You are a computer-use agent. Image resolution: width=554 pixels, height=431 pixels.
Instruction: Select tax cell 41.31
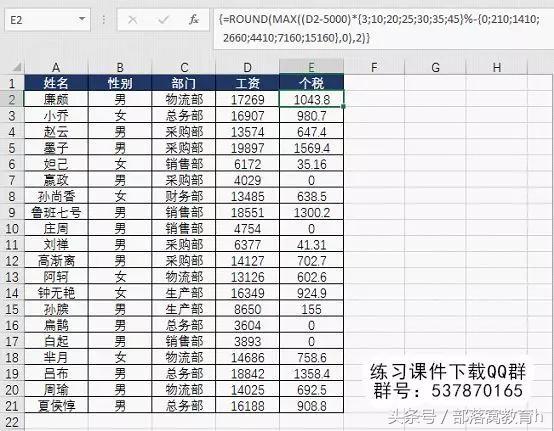[x=311, y=245]
